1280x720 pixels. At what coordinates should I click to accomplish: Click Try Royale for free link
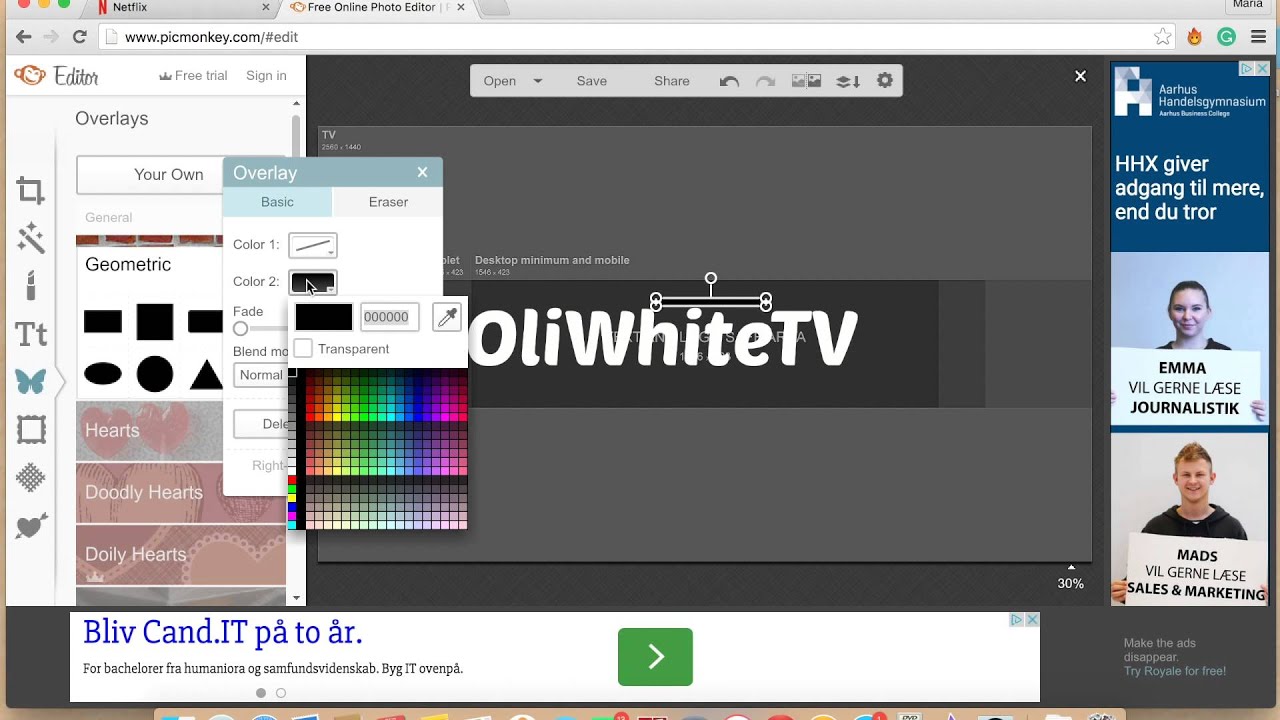[x=1175, y=671]
